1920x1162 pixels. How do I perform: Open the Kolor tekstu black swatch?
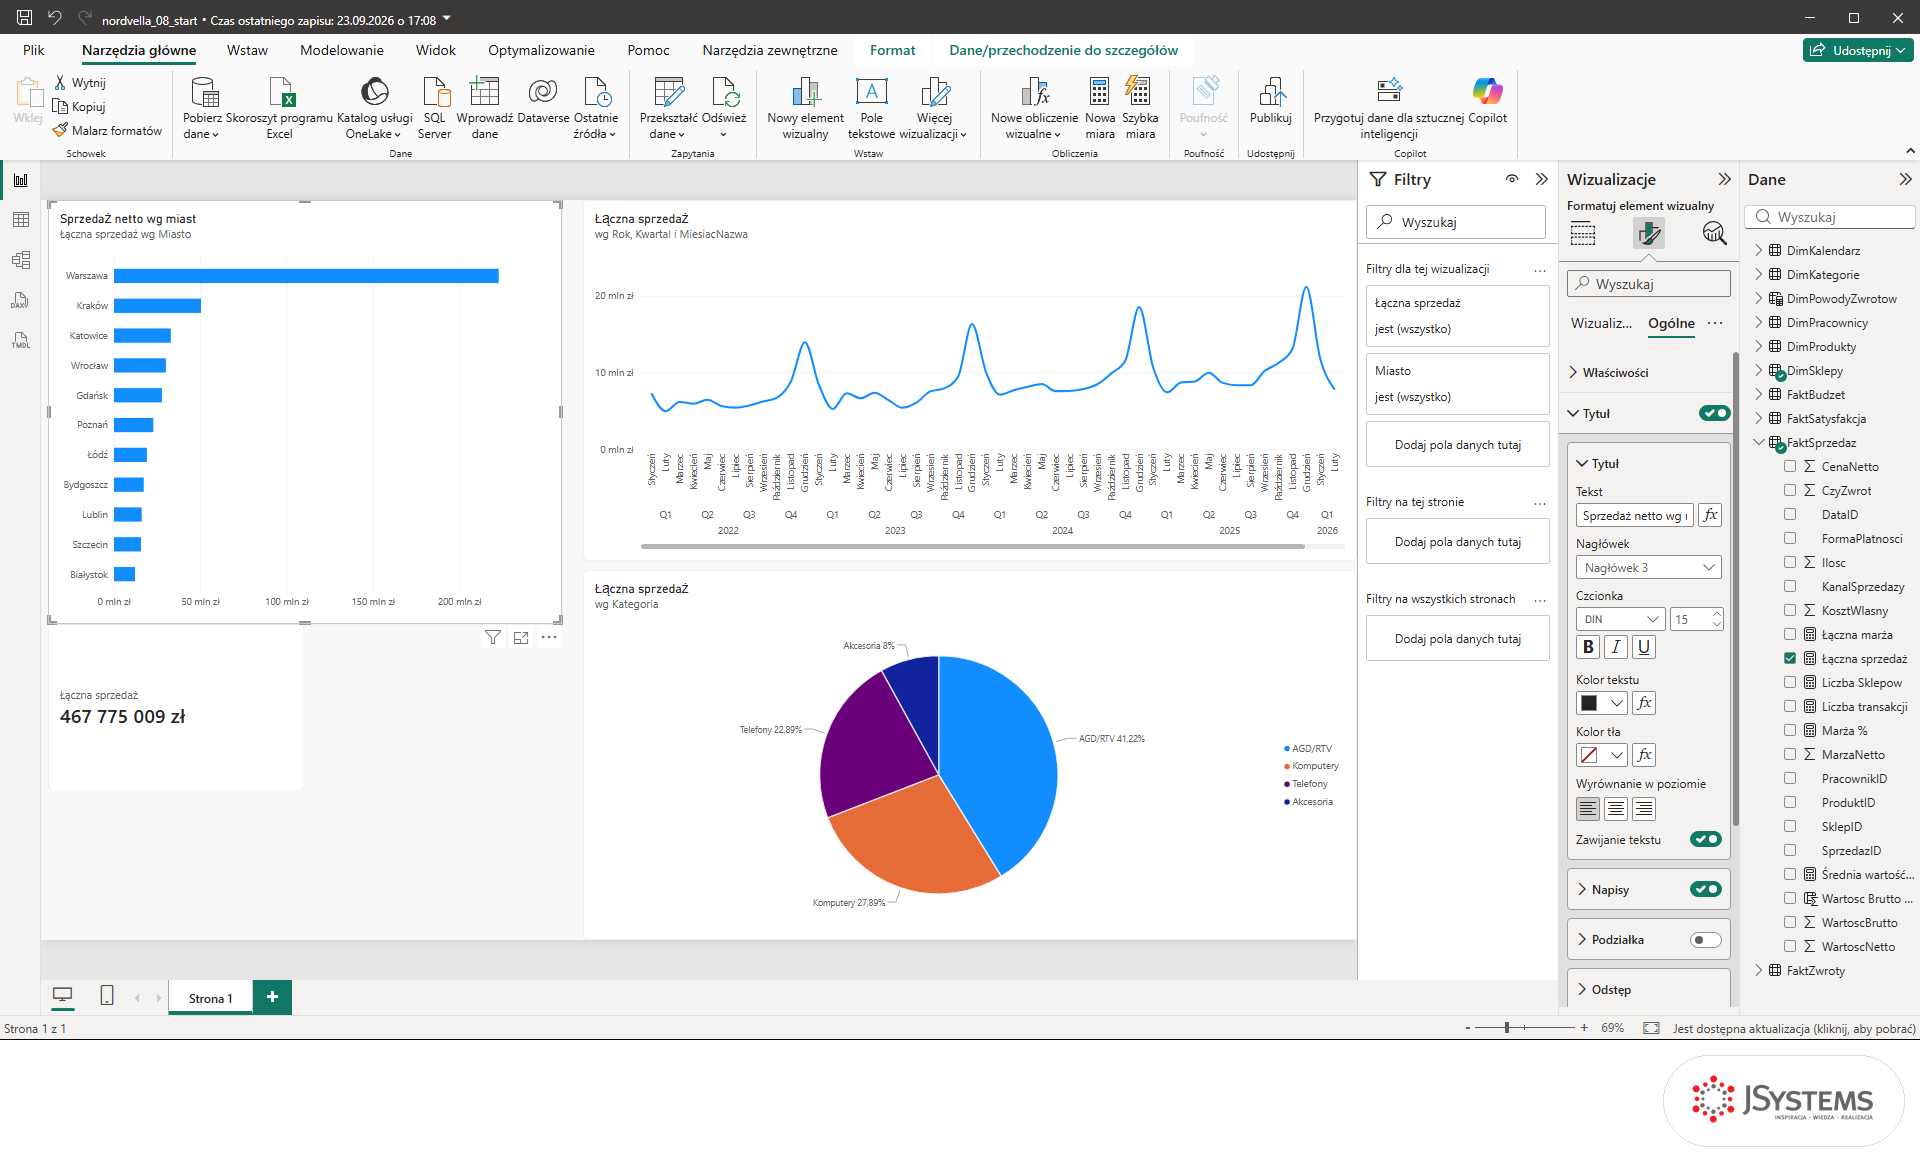click(1601, 703)
